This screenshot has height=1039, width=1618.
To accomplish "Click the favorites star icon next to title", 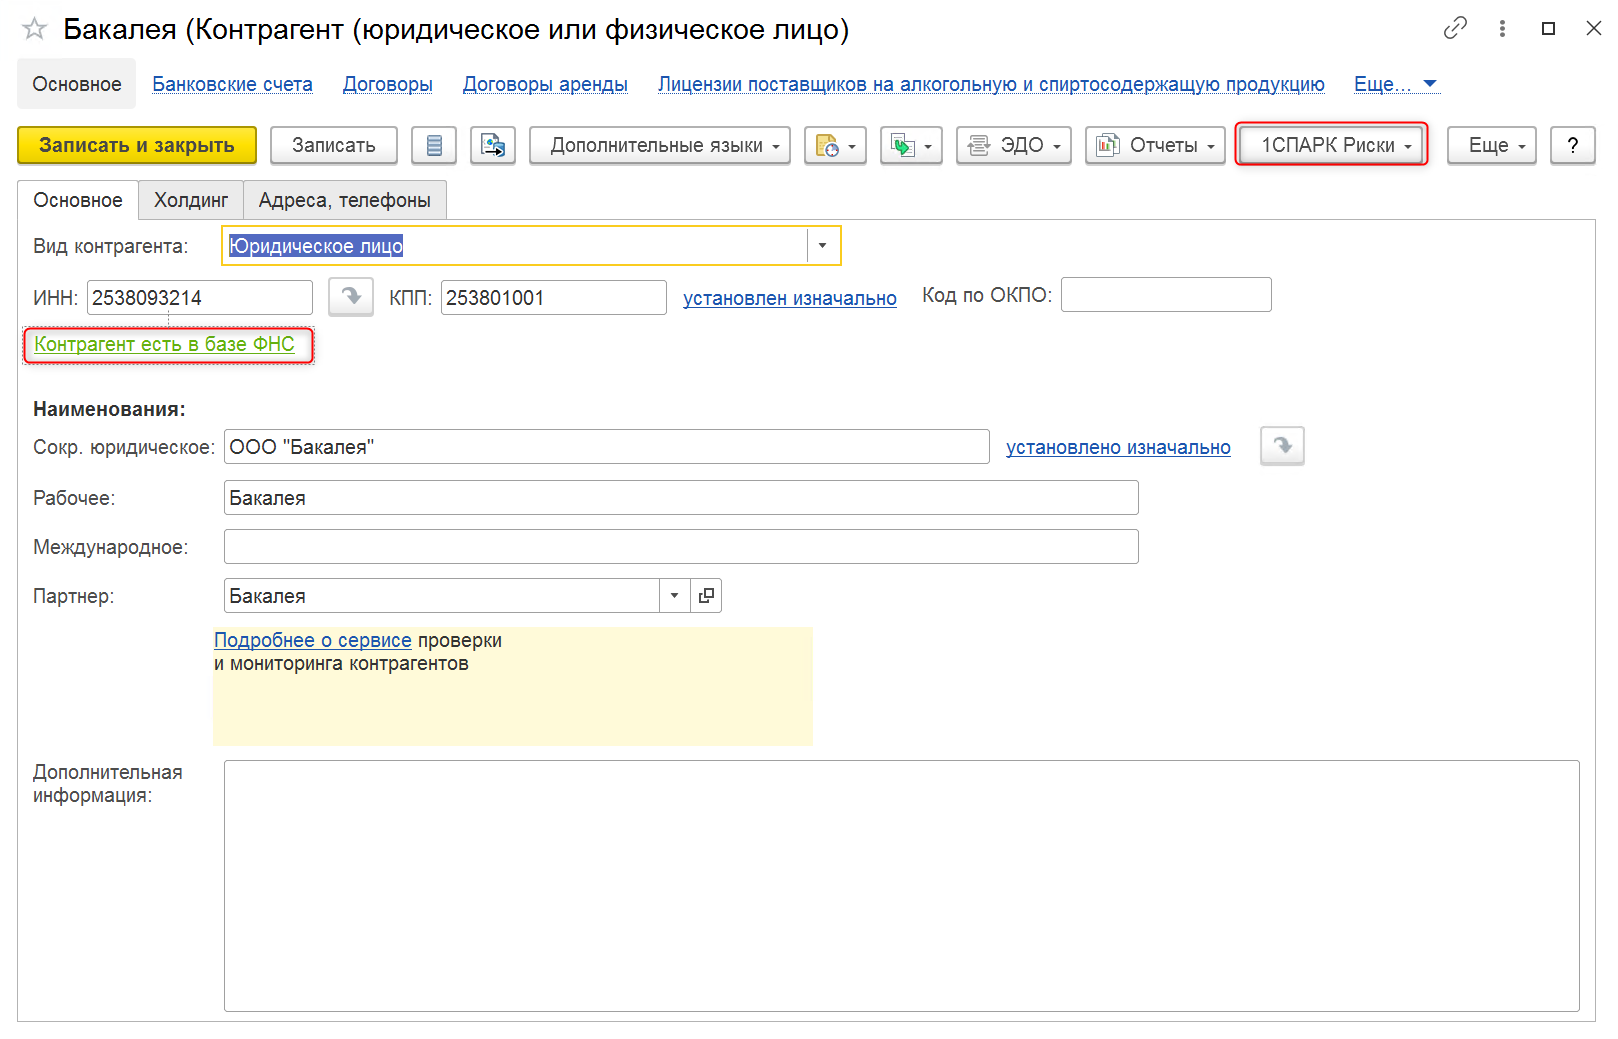I will click(x=35, y=29).
